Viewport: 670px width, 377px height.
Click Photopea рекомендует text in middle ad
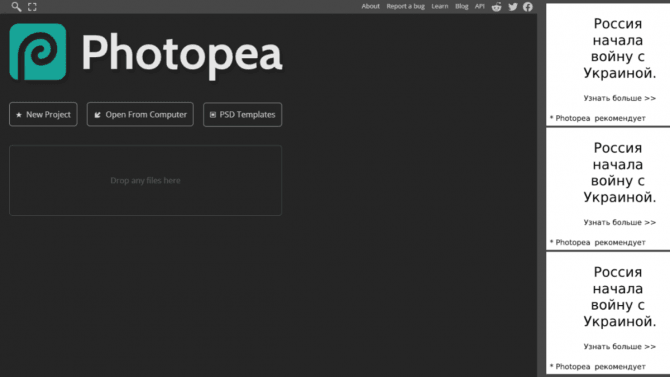[598, 242]
